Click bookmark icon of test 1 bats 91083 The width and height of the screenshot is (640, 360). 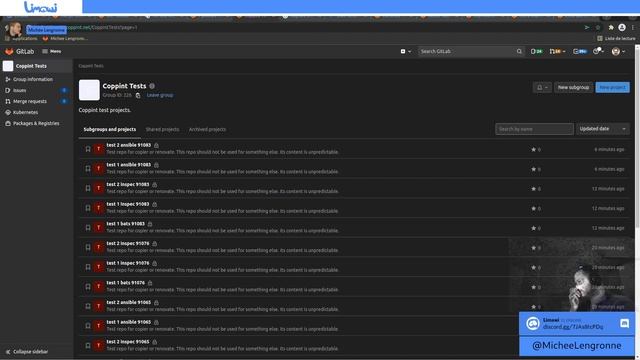point(88,228)
